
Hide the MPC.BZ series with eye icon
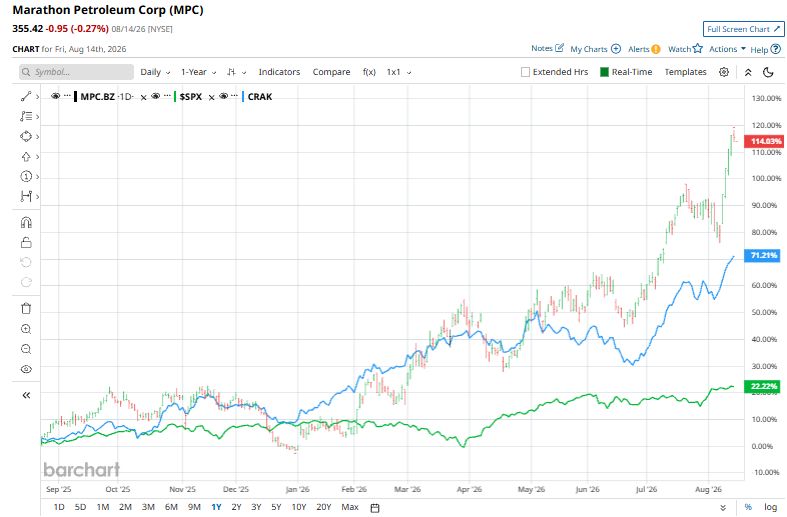[x=55, y=96]
